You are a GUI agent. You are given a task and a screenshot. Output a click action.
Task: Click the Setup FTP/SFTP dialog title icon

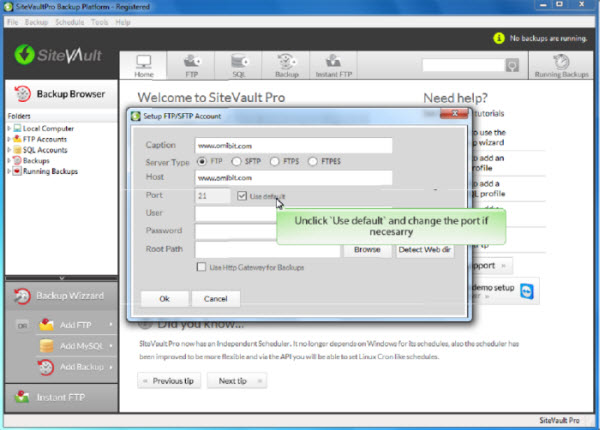(136, 116)
